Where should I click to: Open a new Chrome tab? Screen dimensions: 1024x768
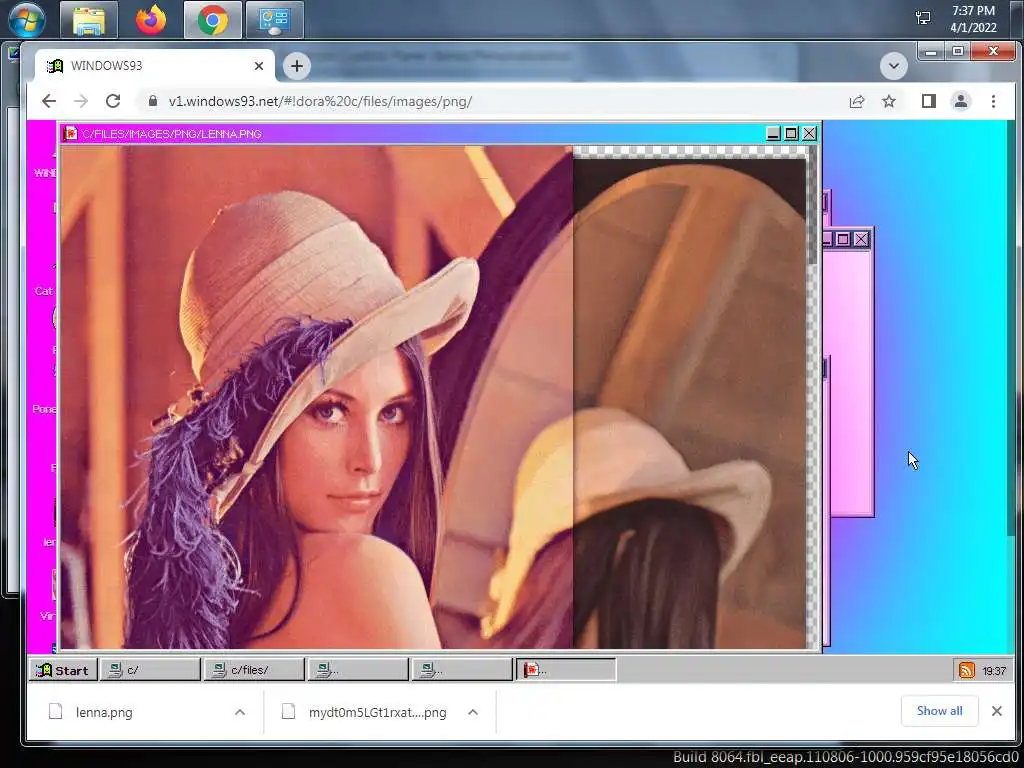pos(296,66)
